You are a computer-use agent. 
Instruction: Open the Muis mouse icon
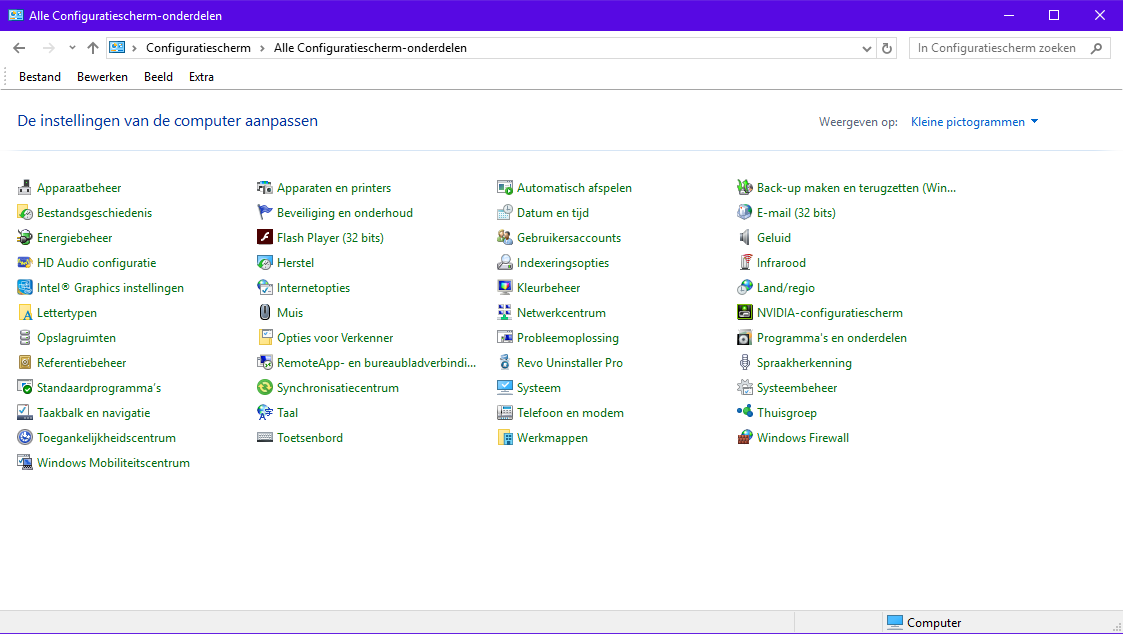coord(265,313)
